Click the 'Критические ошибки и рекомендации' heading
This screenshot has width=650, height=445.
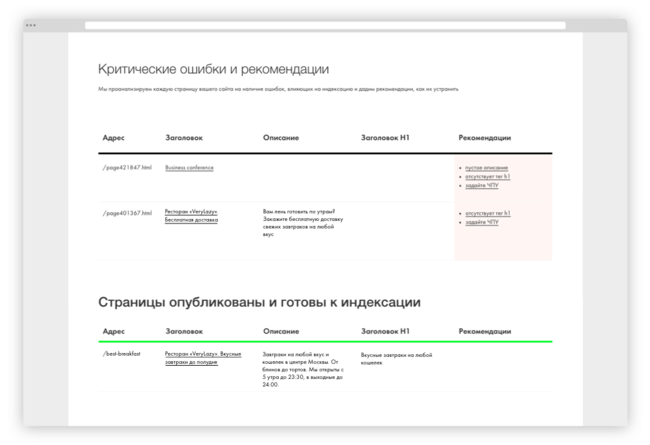click(x=213, y=69)
